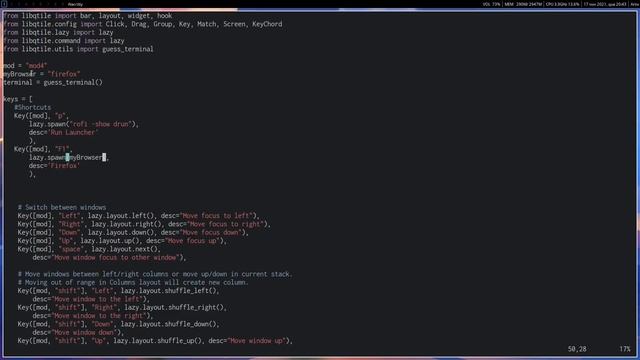This screenshot has height=360, width=640.
Task: Click the VOL volume widget
Action: [x=491, y=4]
